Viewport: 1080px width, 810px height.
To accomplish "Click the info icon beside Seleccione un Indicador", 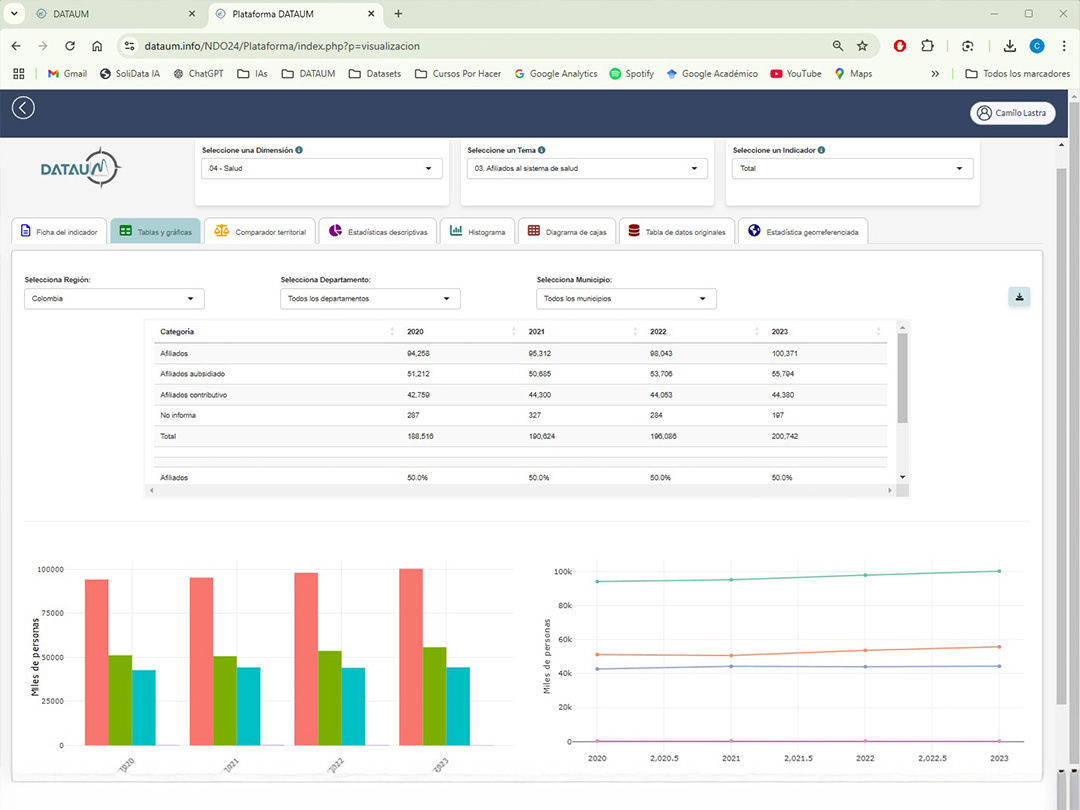I will [821, 150].
